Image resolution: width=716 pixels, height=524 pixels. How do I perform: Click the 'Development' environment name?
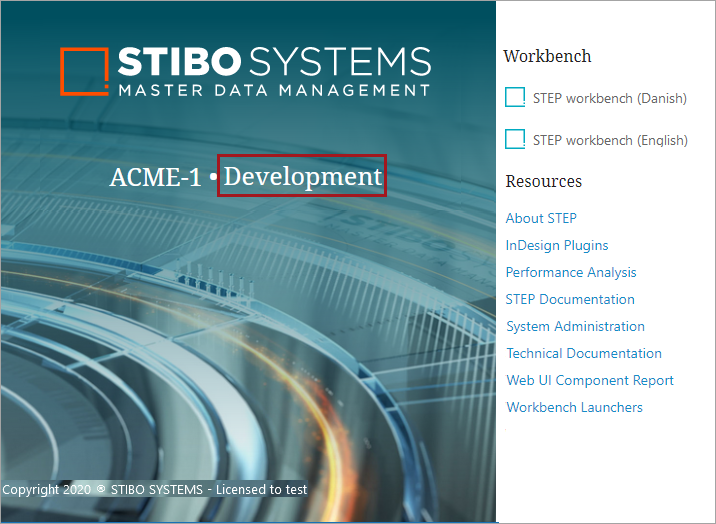click(x=302, y=176)
